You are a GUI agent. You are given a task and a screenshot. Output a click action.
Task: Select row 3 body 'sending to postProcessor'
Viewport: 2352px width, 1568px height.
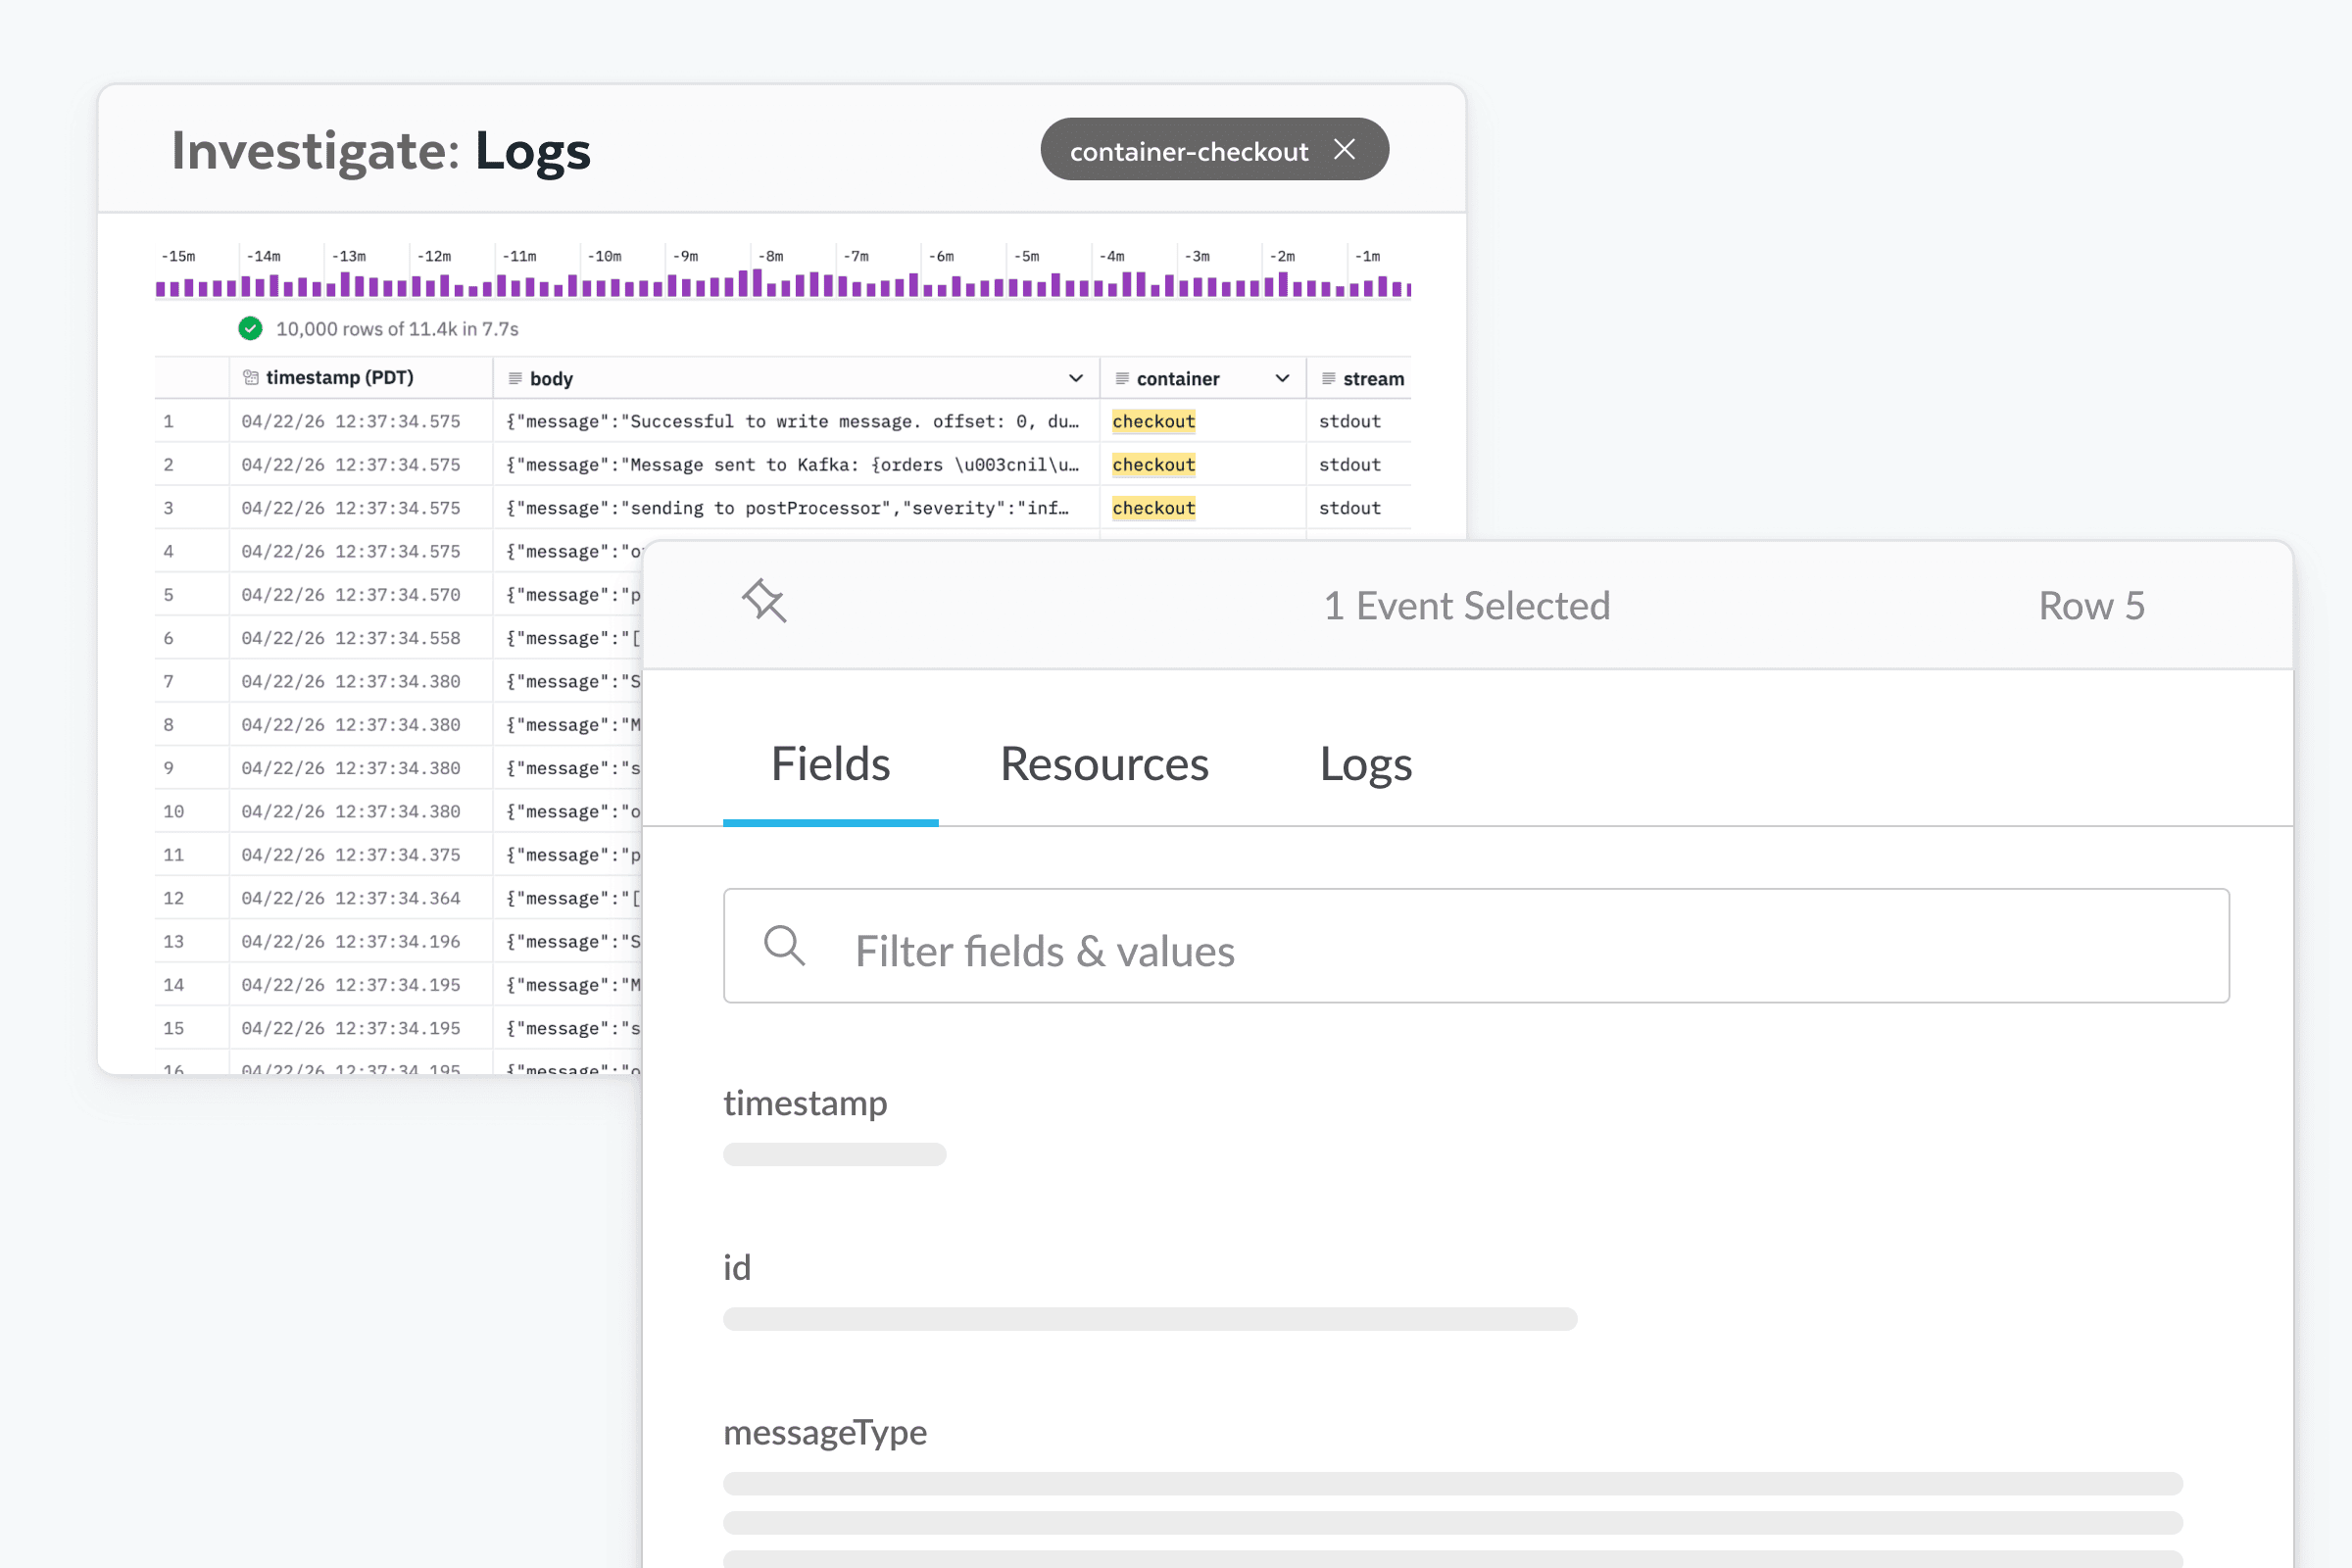pyautogui.click(x=787, y=508)
